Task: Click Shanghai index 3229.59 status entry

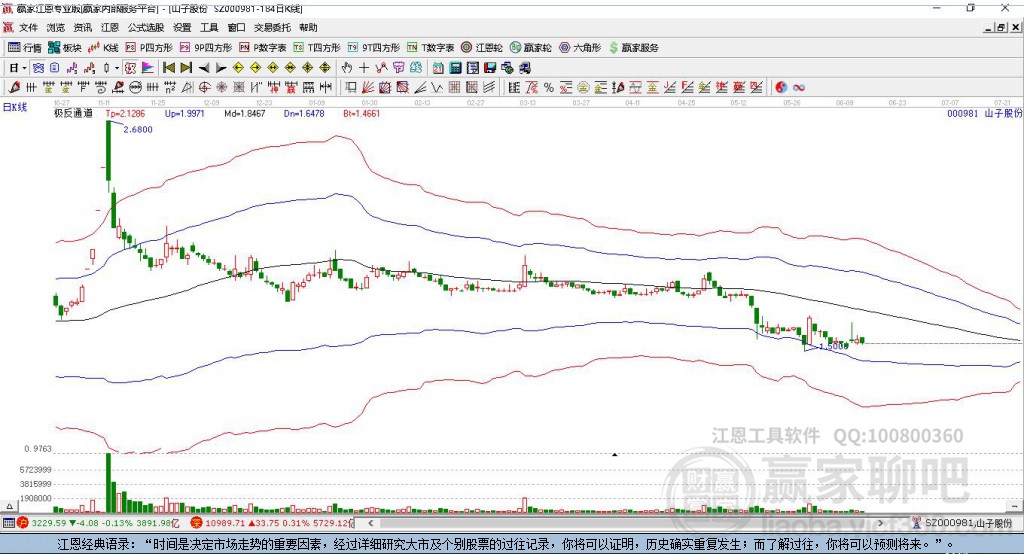Action: click(98, 523)
